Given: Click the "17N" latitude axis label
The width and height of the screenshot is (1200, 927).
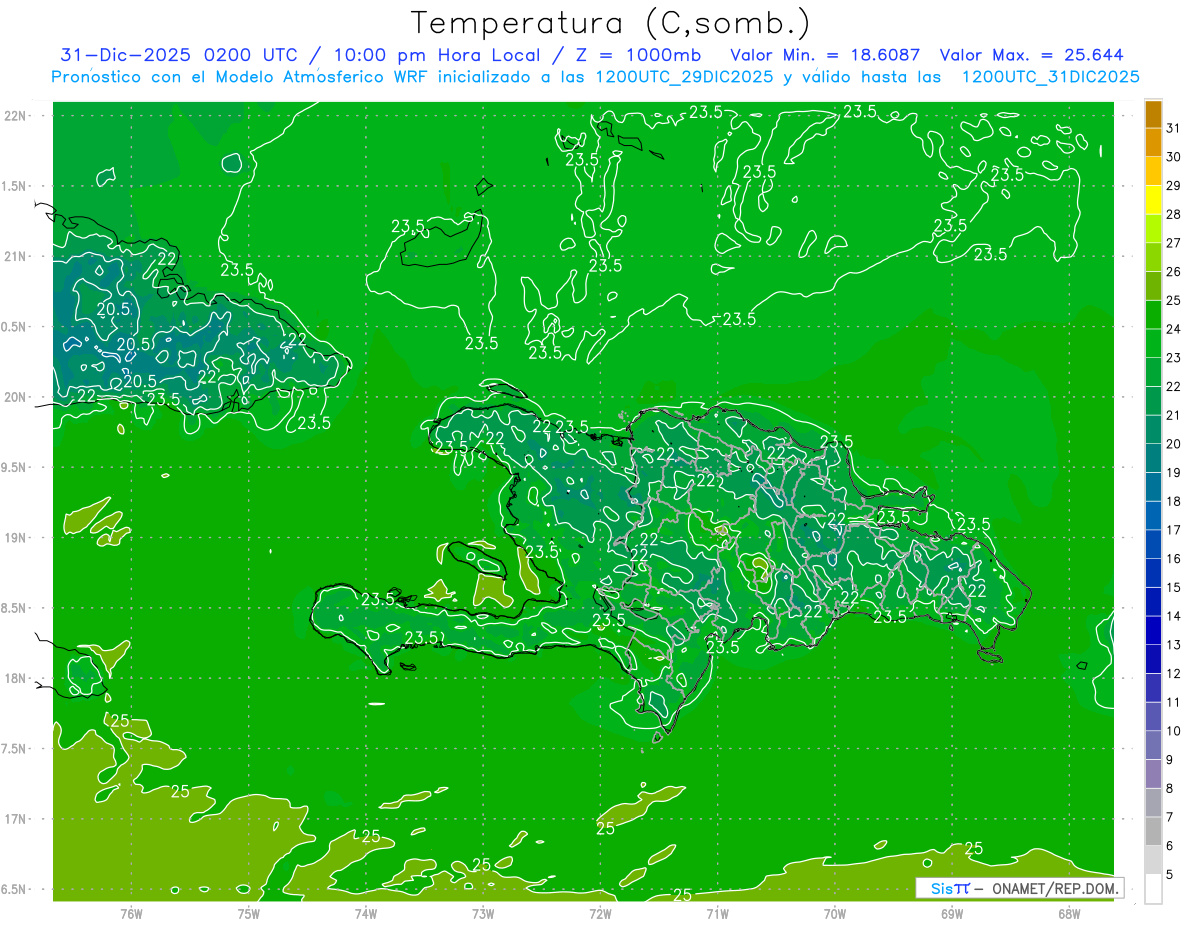Looking at the screenshot, I should 15,819.
